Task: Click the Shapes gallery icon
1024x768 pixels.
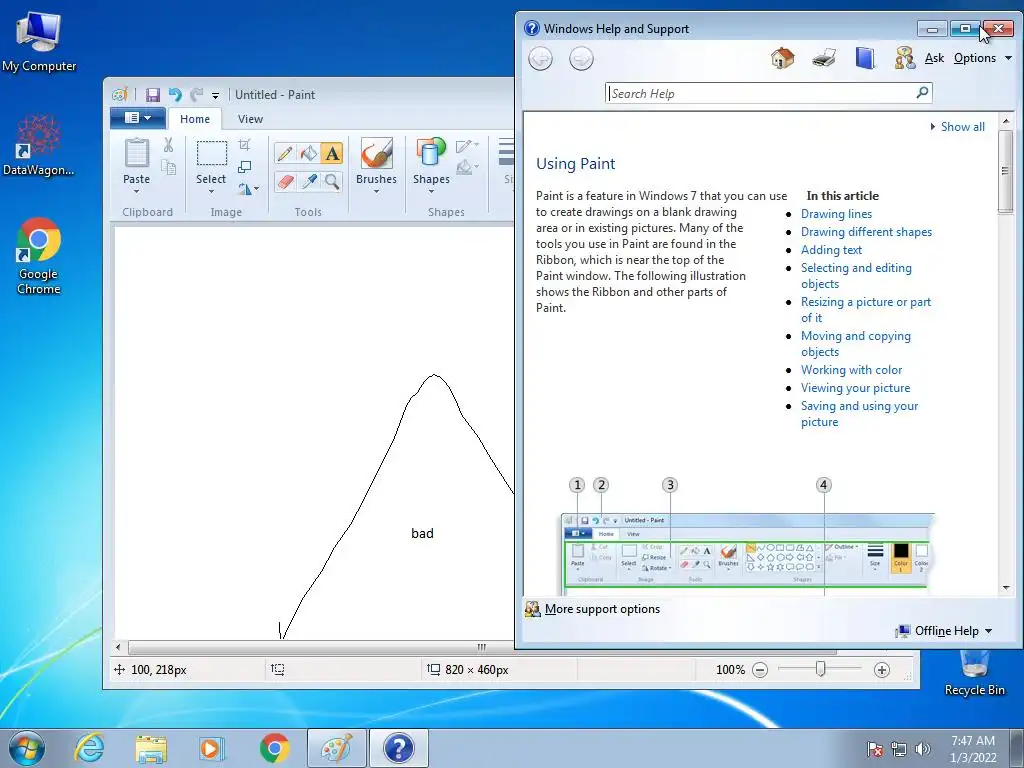Action: pos(431,153)
